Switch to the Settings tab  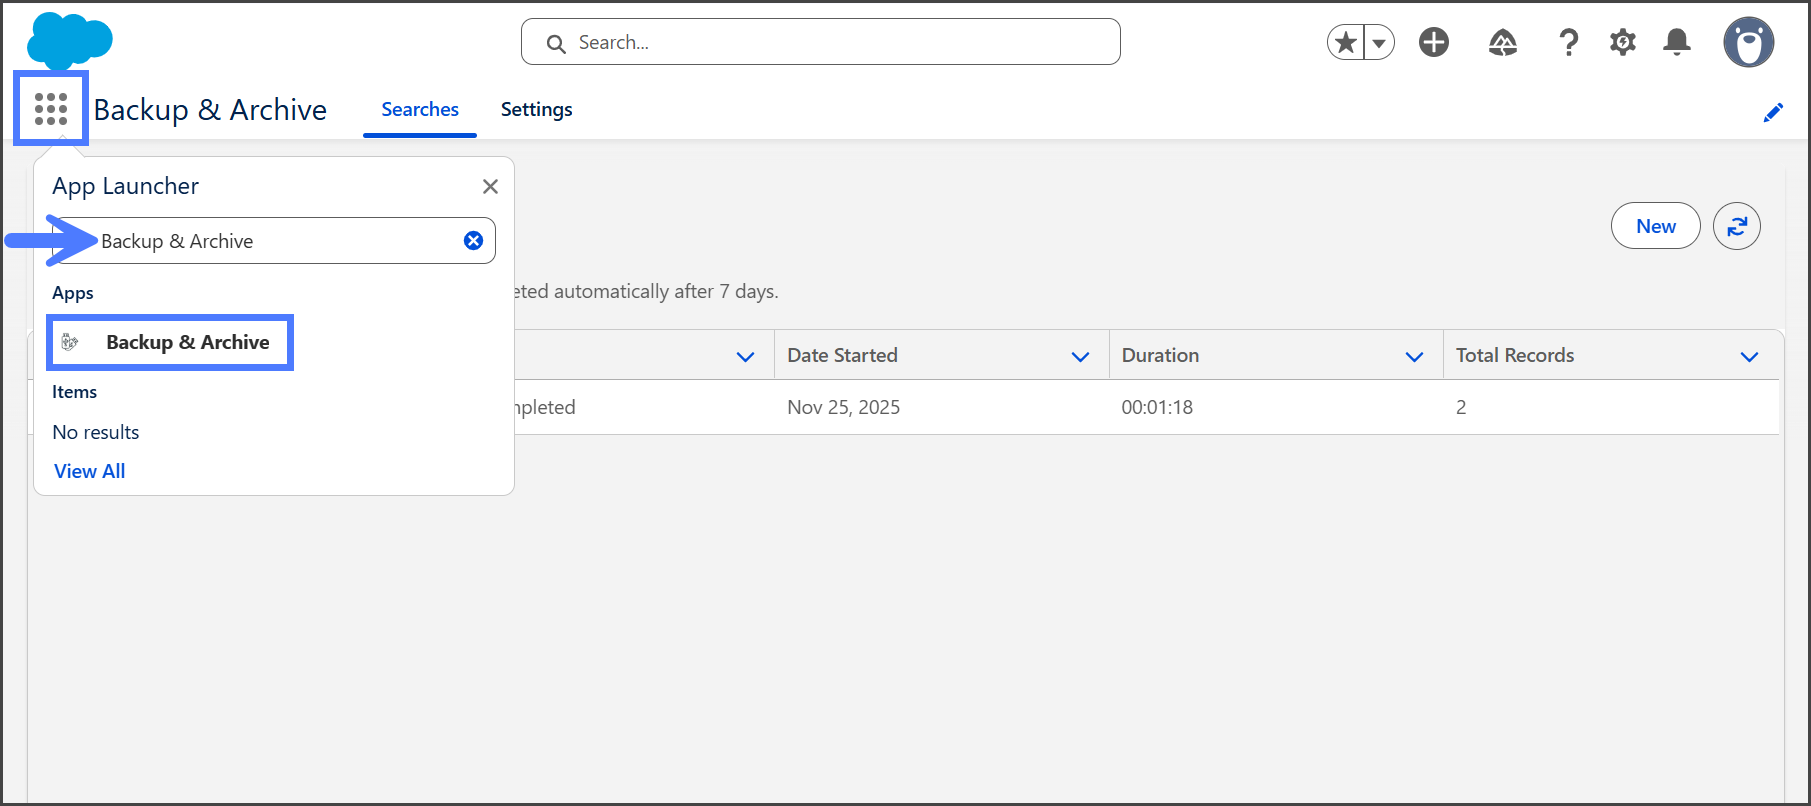(536, 109)
